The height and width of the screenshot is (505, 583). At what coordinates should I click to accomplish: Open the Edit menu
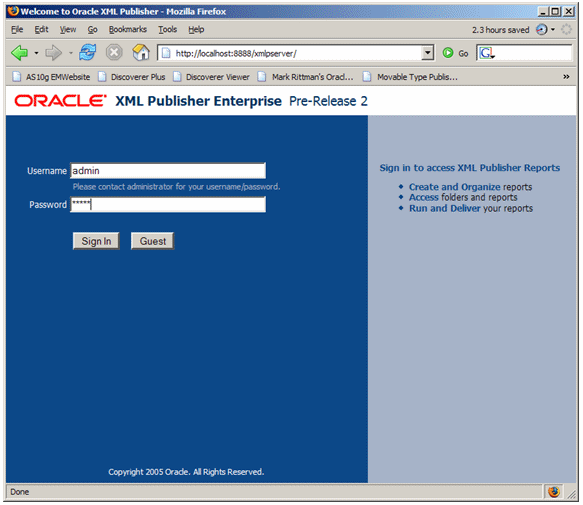click(x=41, y=29)
